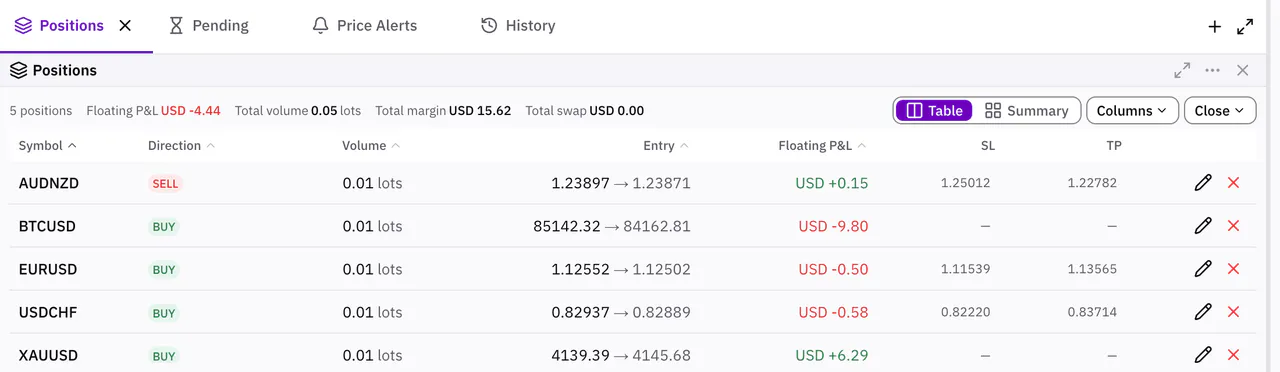This screenshot has height=372, width=1280.
Task: Click XAUUSD floating P&L USD +6.29
Action: click(x=832, y=355)
